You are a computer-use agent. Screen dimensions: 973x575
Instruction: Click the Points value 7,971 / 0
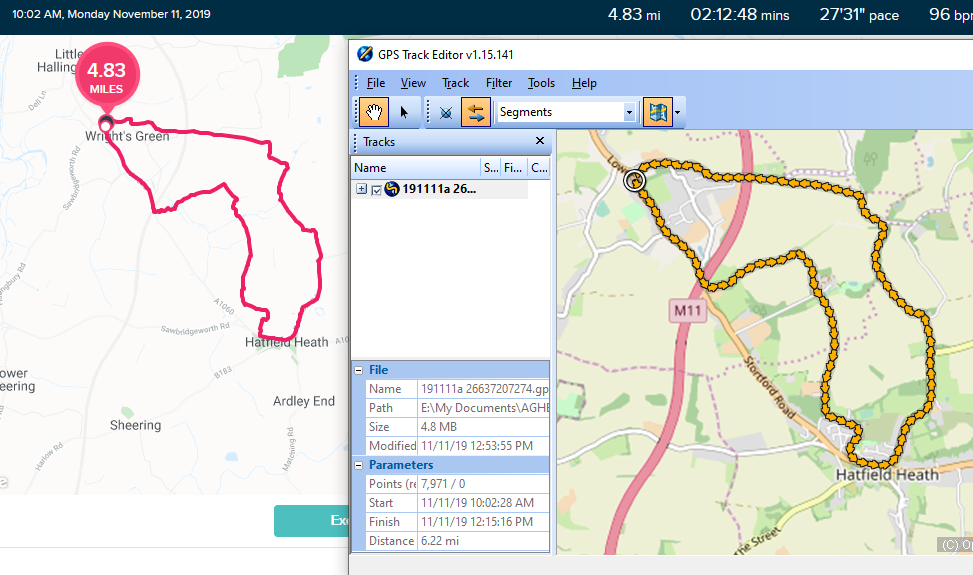[x=484, y=484]
